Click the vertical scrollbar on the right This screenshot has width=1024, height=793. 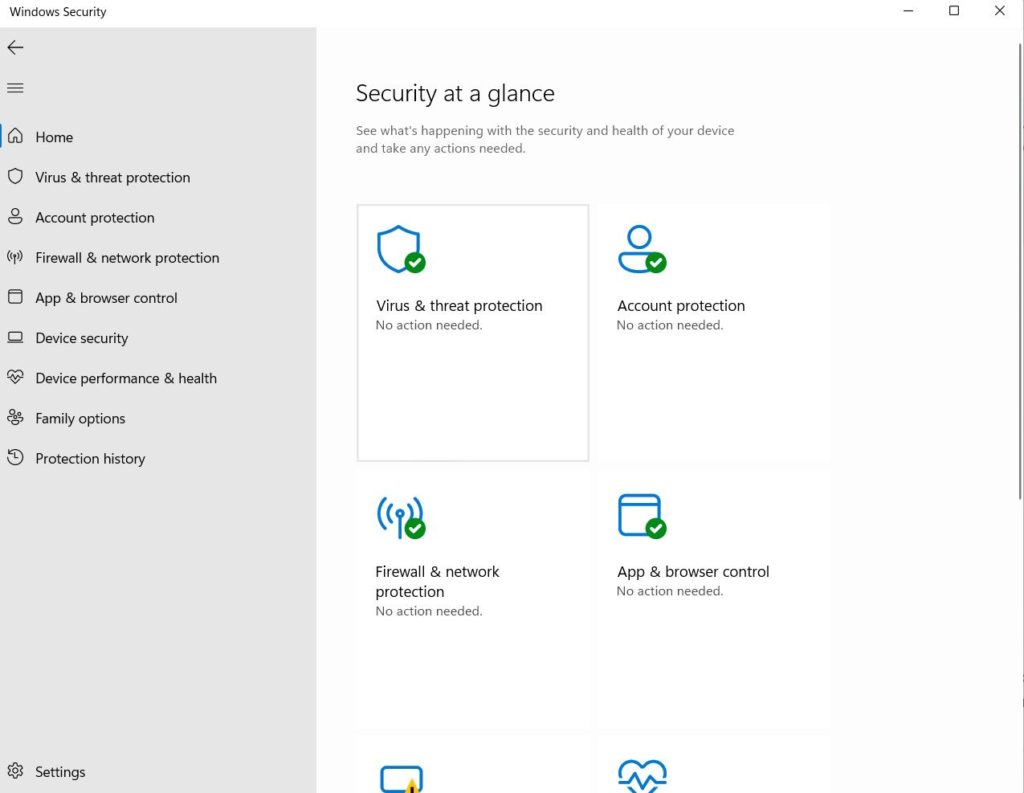click(x=1020, y=271)
